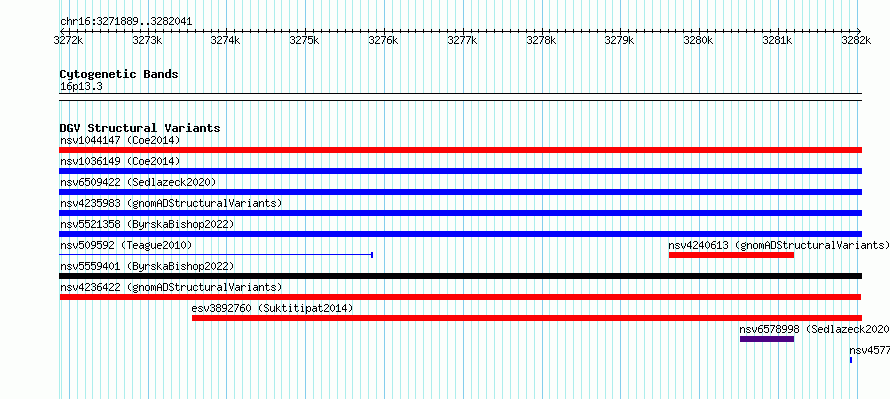
Task: Open the nsv4240613 red variant bar
Action: [x=731, y=255]
